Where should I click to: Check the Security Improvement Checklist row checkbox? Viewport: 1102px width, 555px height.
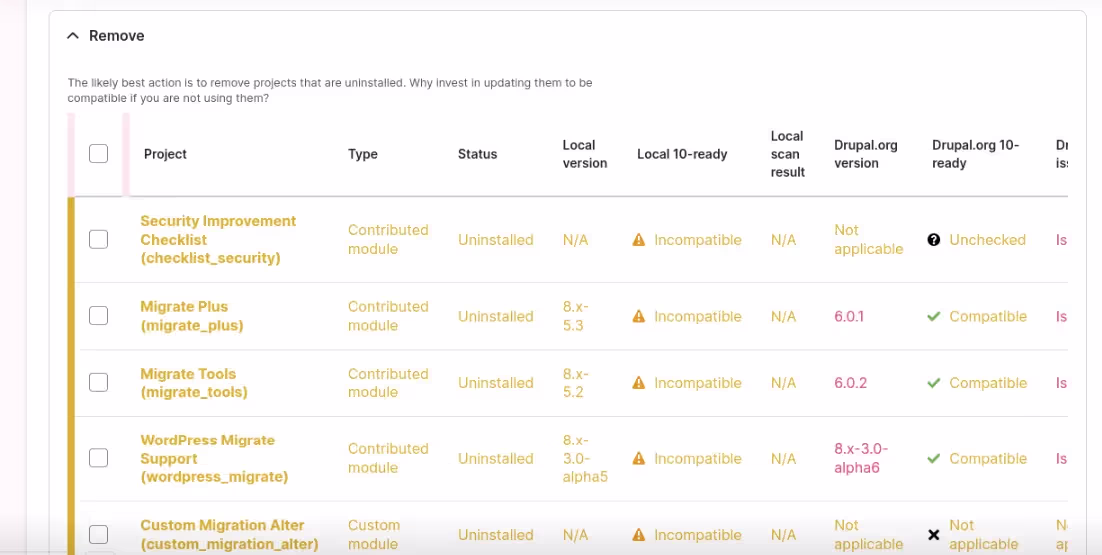coord(98,240)
